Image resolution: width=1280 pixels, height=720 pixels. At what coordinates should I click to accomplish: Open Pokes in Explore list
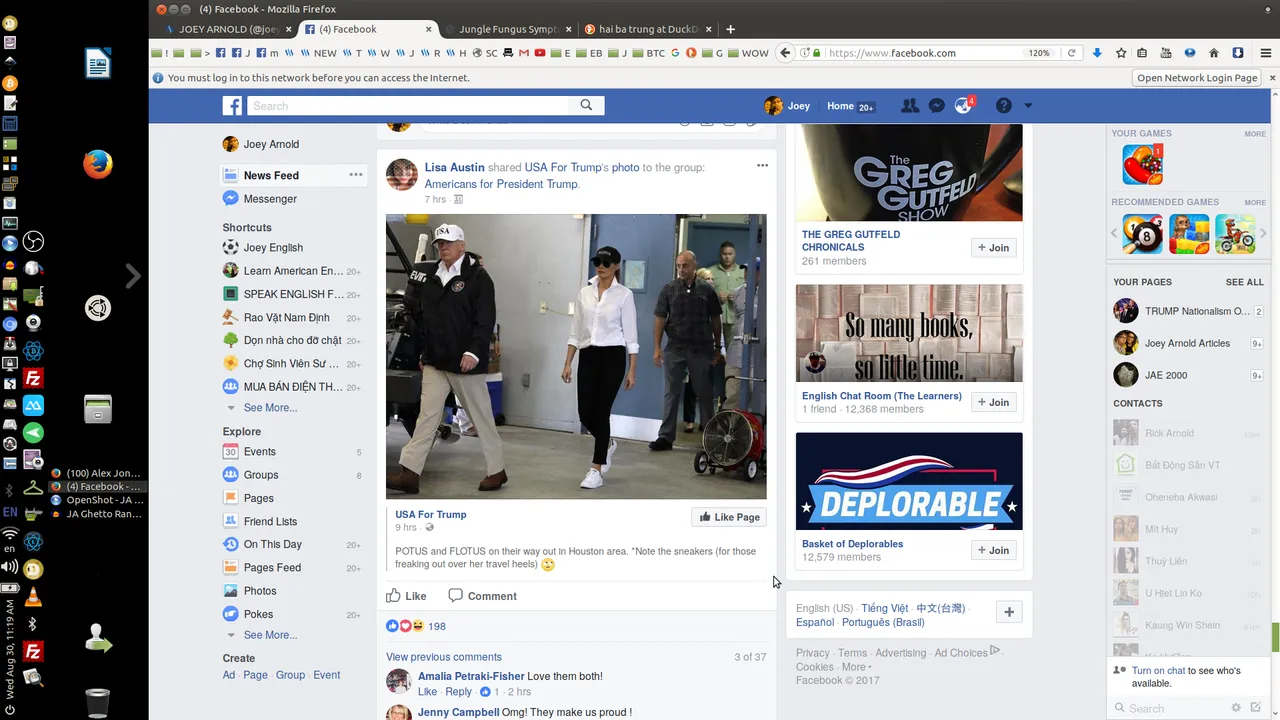tap(258, 614)
